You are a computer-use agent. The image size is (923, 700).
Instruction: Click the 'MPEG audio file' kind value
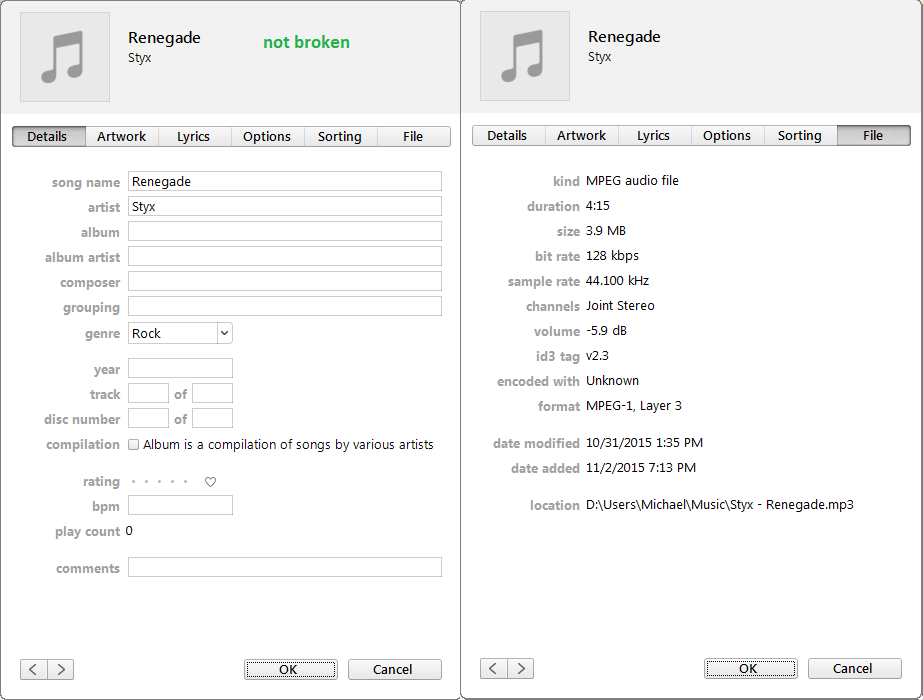pyautogui.click(x=632, y=181)
